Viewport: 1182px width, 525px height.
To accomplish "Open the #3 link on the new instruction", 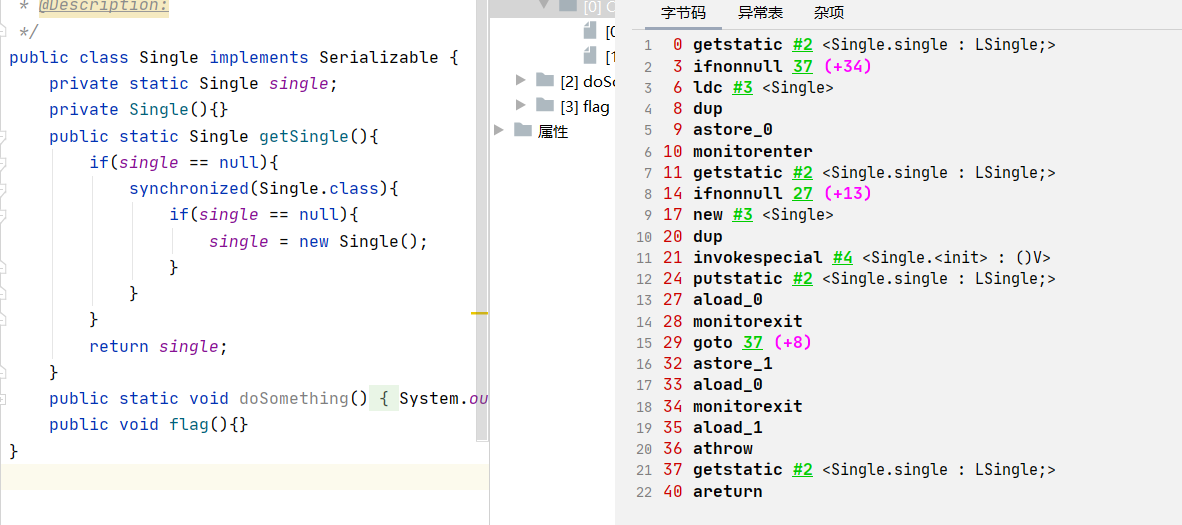I will (x=742, y=215).
